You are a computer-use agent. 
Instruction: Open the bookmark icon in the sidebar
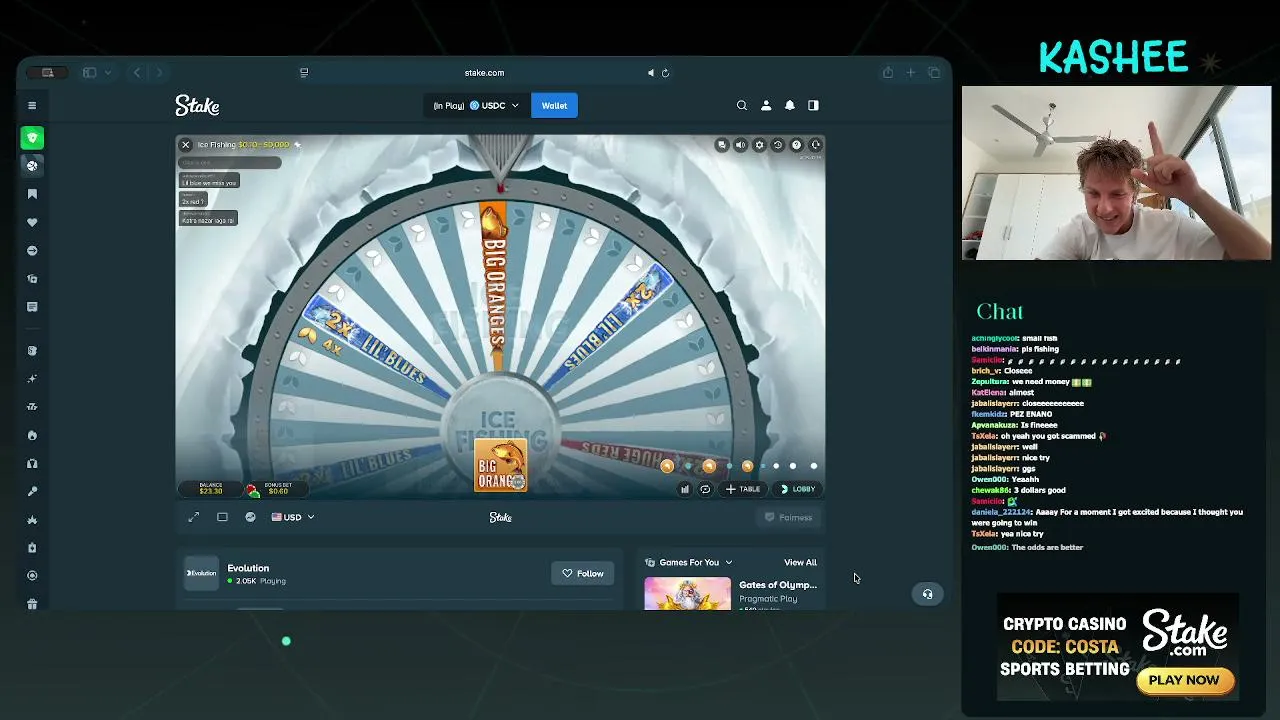pyautogui.click(x=32, y=194)
